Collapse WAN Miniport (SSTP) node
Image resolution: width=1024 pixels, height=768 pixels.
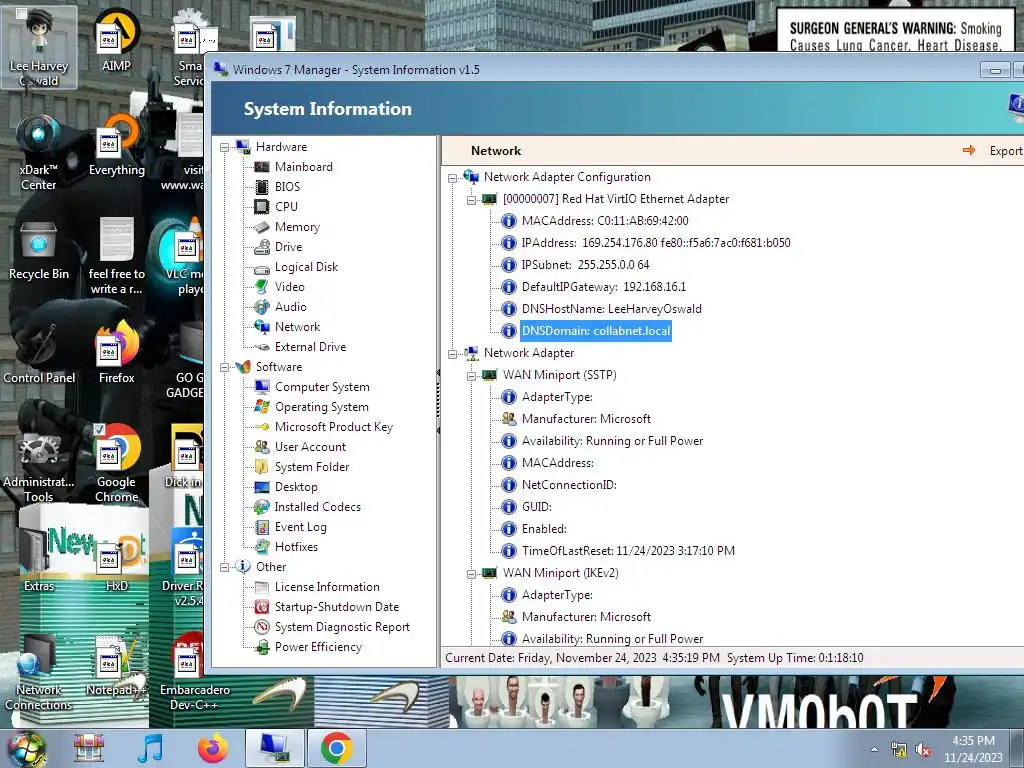pos(471,376)
